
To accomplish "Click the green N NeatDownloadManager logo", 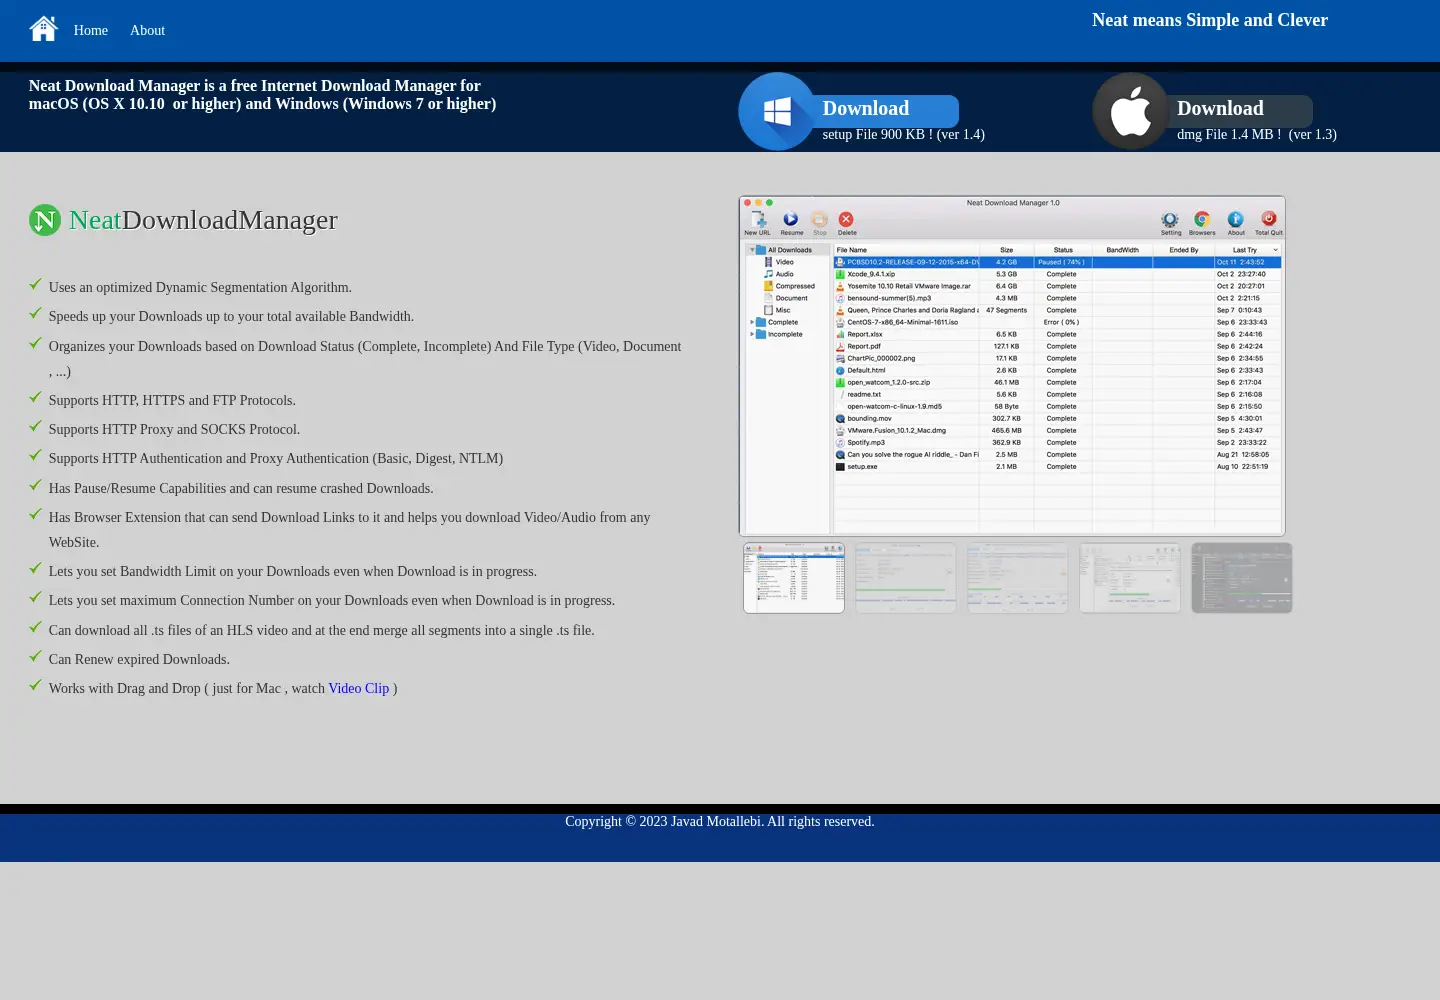I will [45, 220].
